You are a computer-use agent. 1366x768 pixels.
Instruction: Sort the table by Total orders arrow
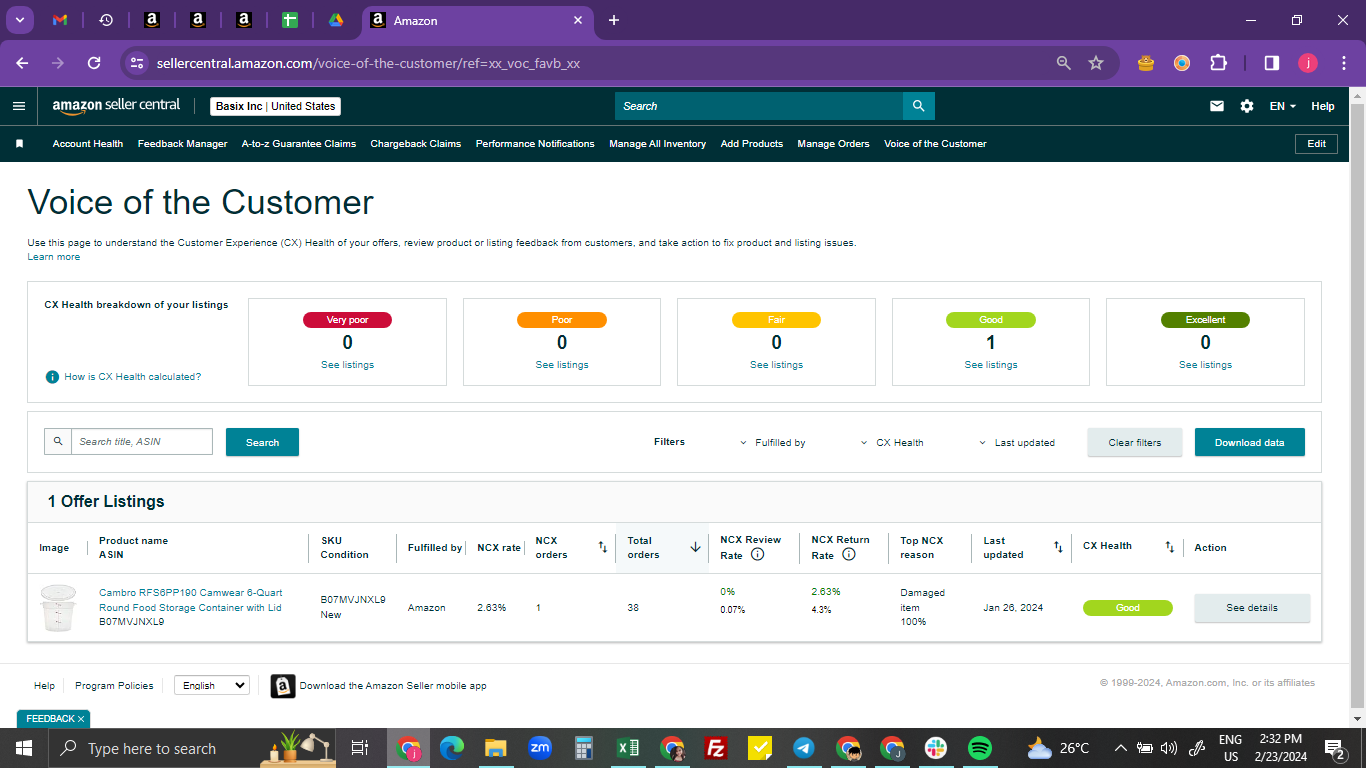pyautogui.click(x=695, y=547)
